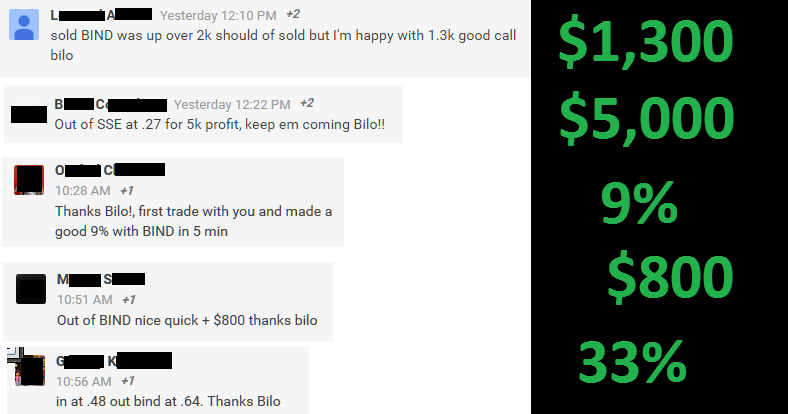Click the +1 on the 10:56 AM comment
788x414 pixels.
click(128, 381)
